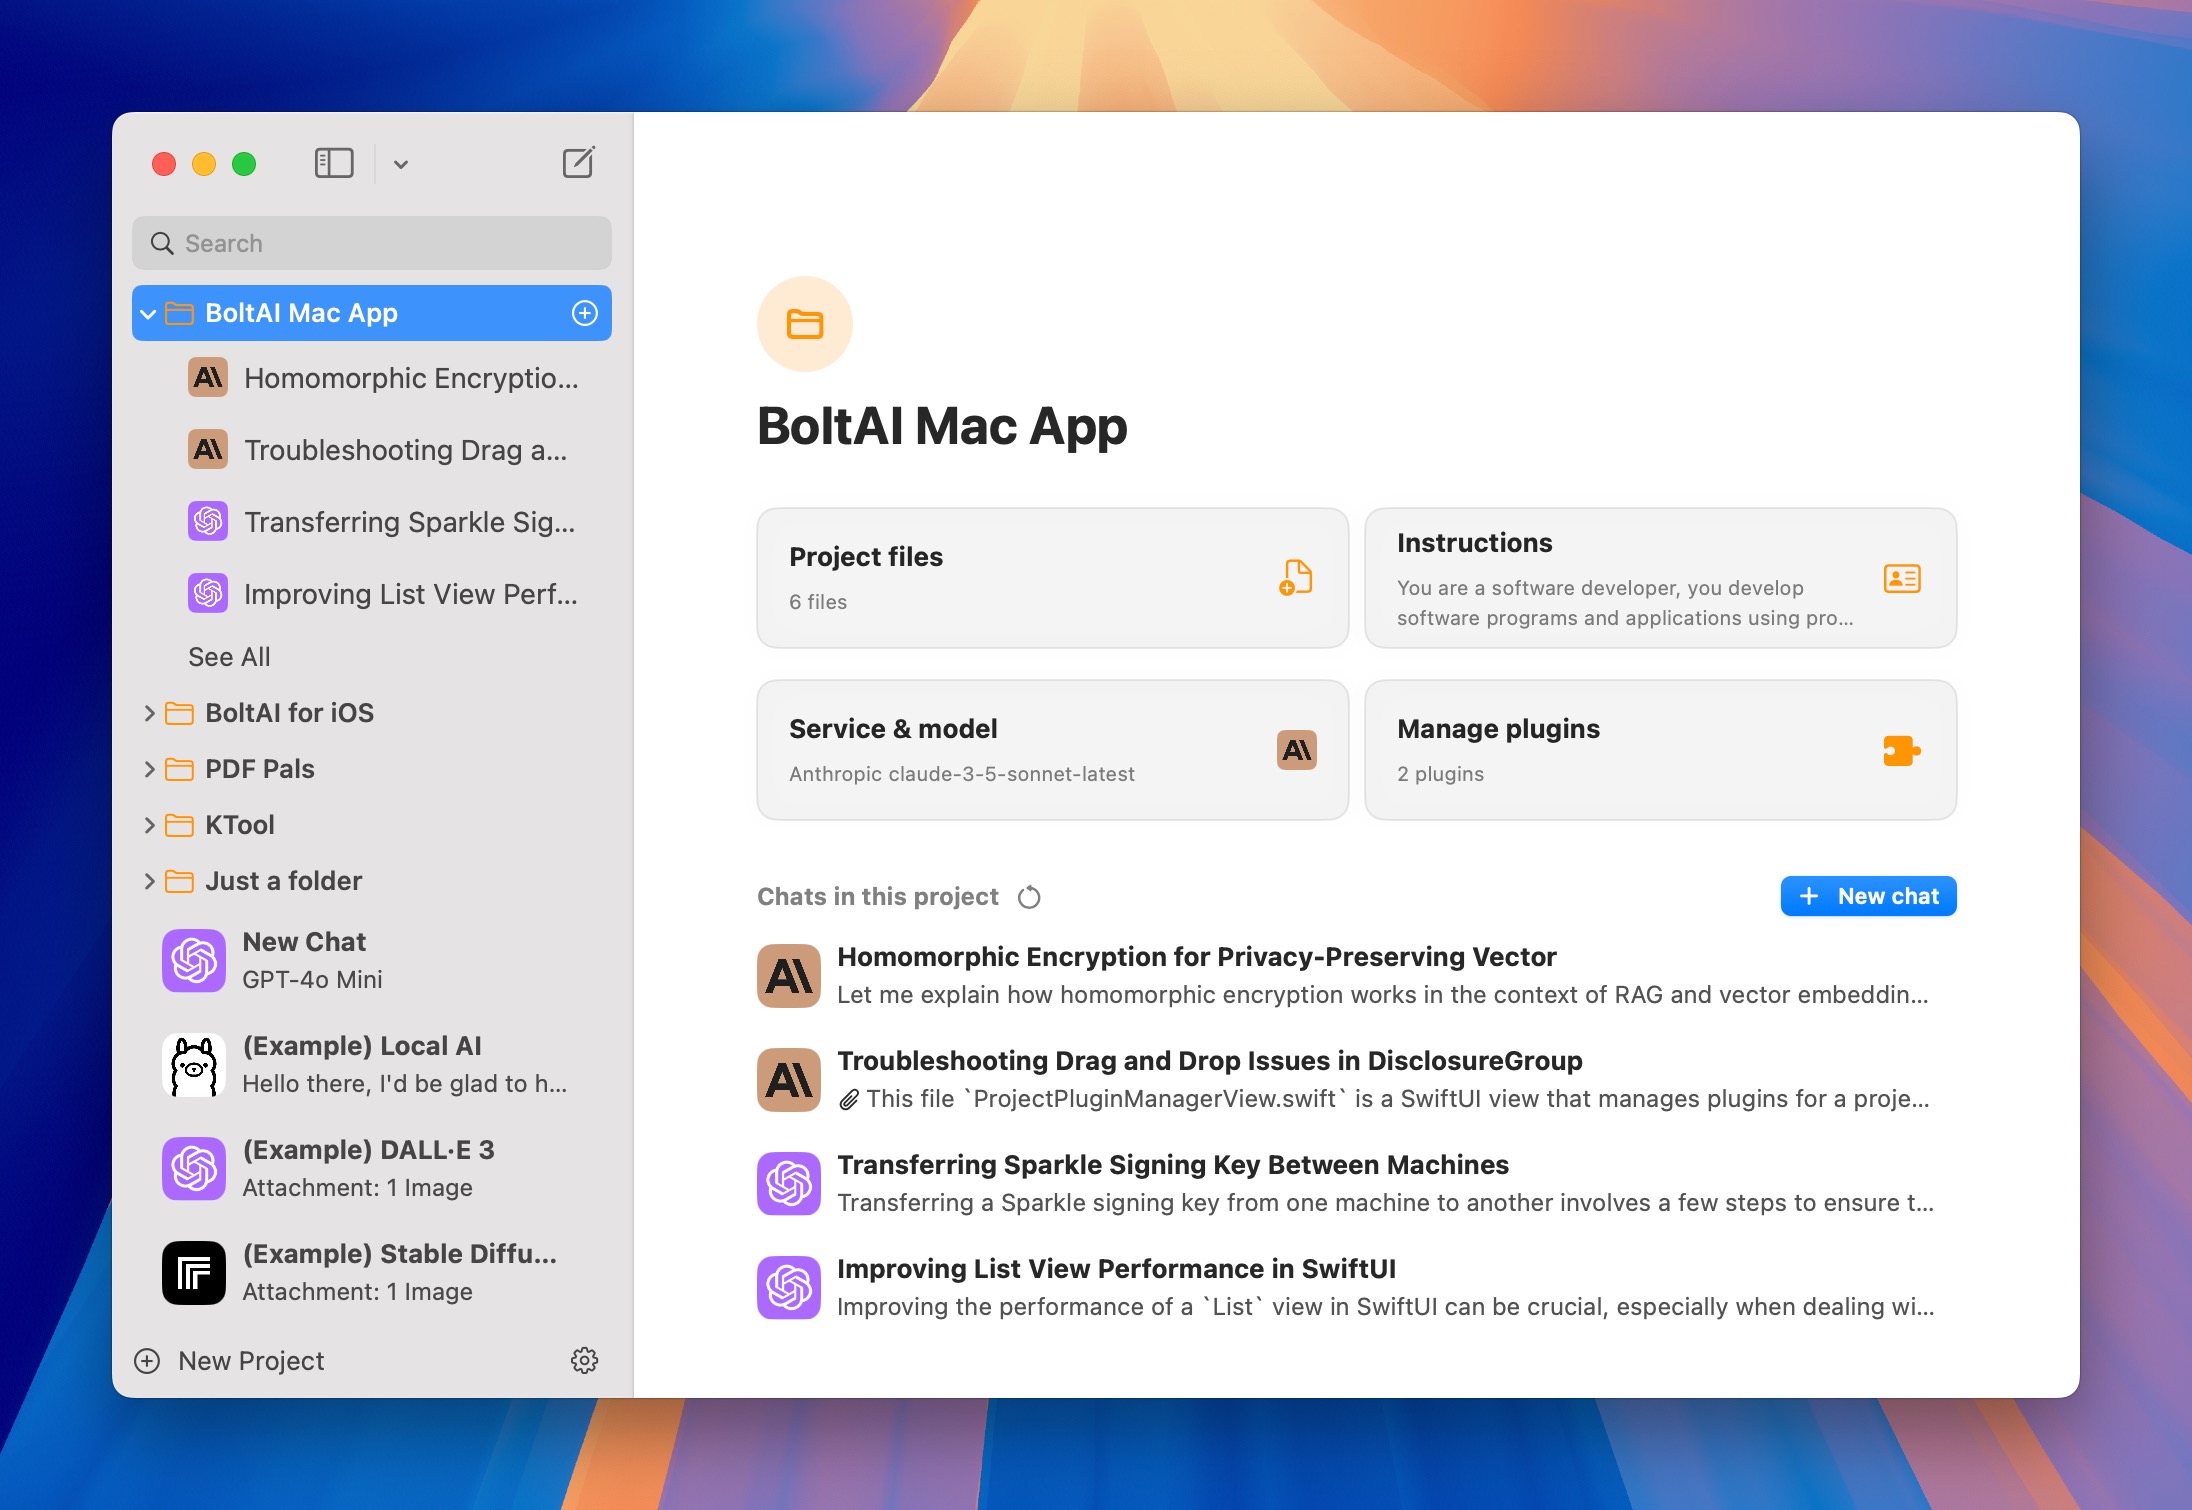Screen dimensions: 2192x1510
Task: Click the puzzle icon on Manage plugins card
Action: pos(1900,750)
